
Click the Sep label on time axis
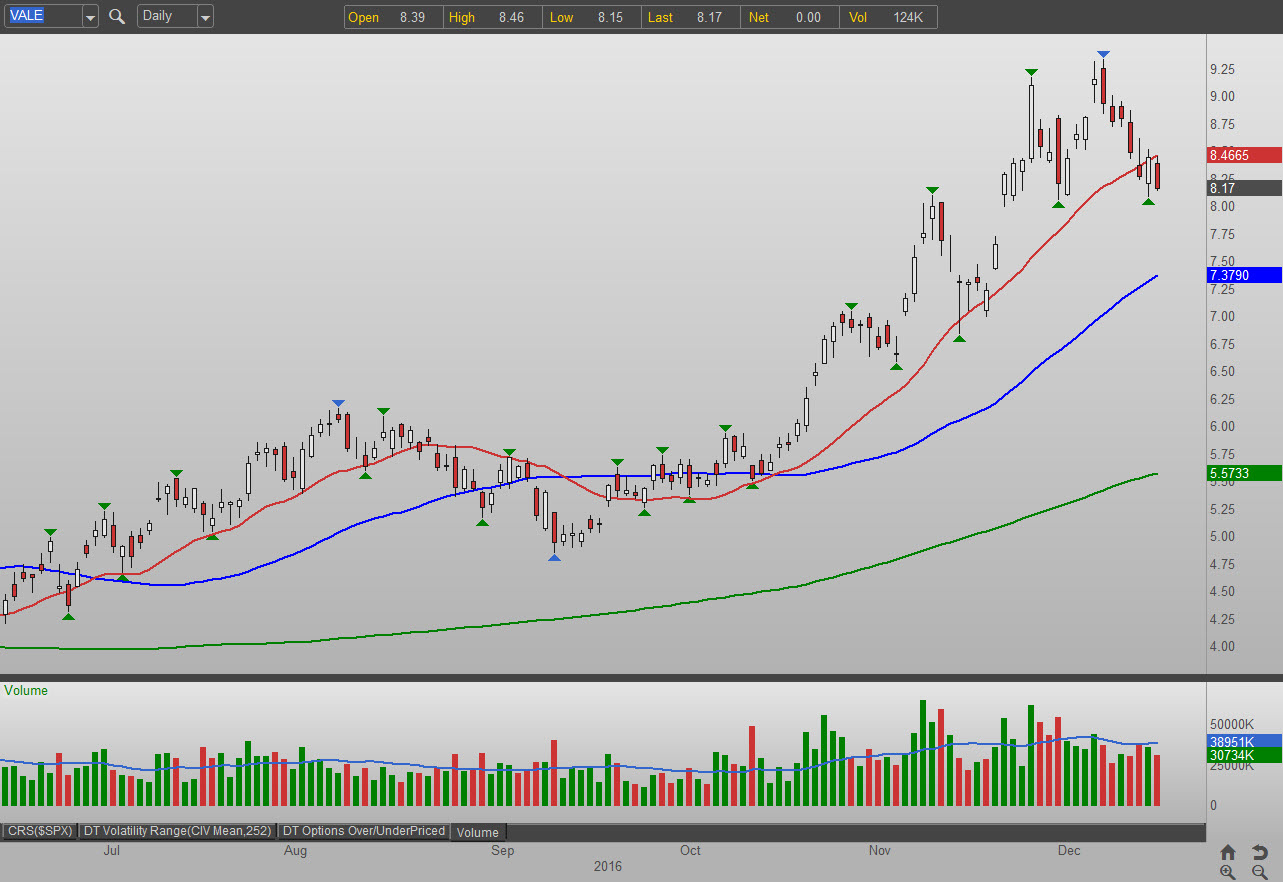point(502,851)
